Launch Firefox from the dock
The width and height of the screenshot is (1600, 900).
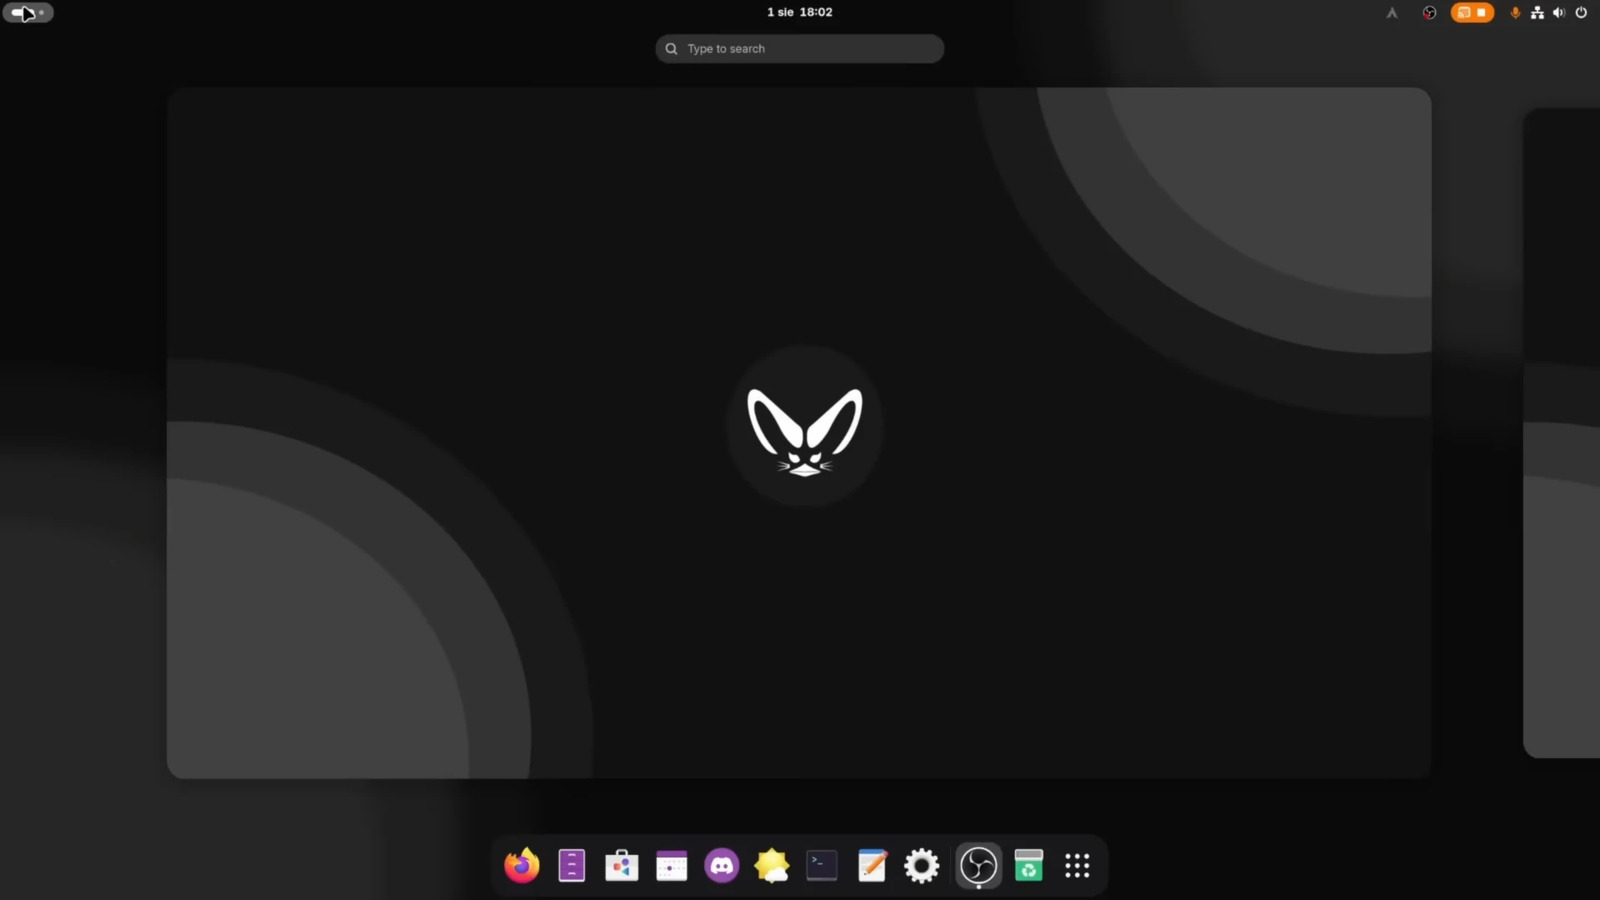pyautogui.click(x=520, y=866)
